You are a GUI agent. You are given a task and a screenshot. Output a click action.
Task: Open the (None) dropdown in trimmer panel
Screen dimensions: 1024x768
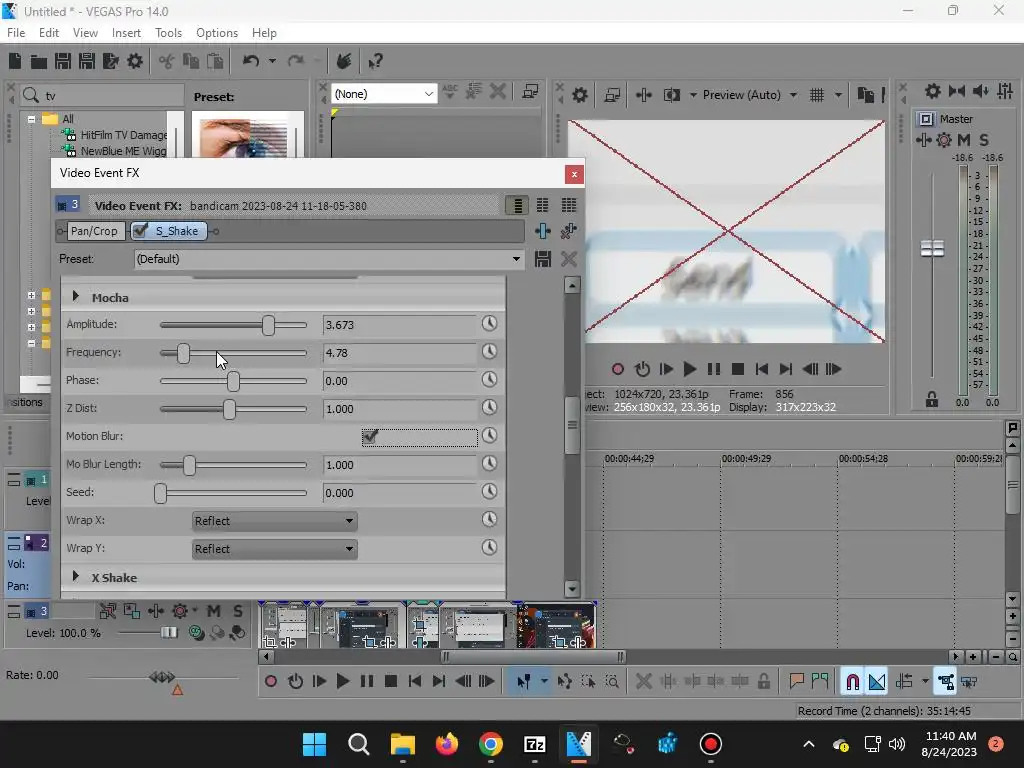coord(383,94)
